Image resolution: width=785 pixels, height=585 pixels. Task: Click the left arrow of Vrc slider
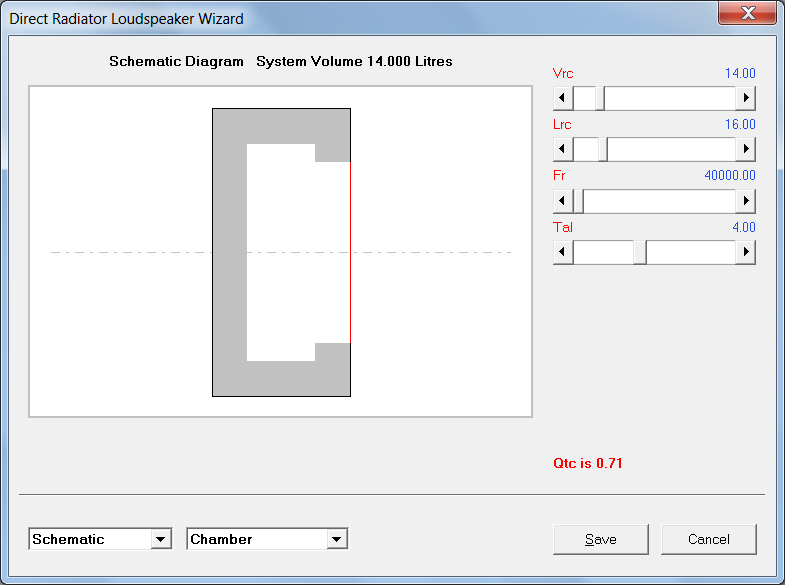tap(563, 98)
